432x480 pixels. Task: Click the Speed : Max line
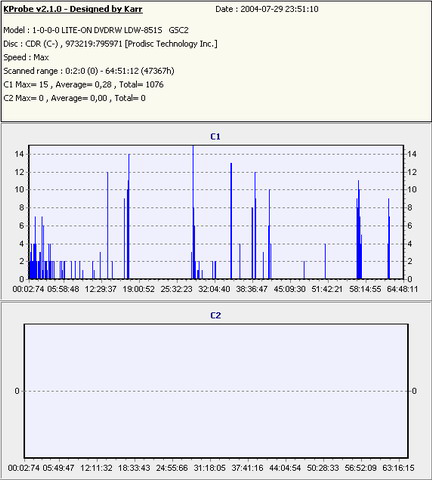click(26, 57)
